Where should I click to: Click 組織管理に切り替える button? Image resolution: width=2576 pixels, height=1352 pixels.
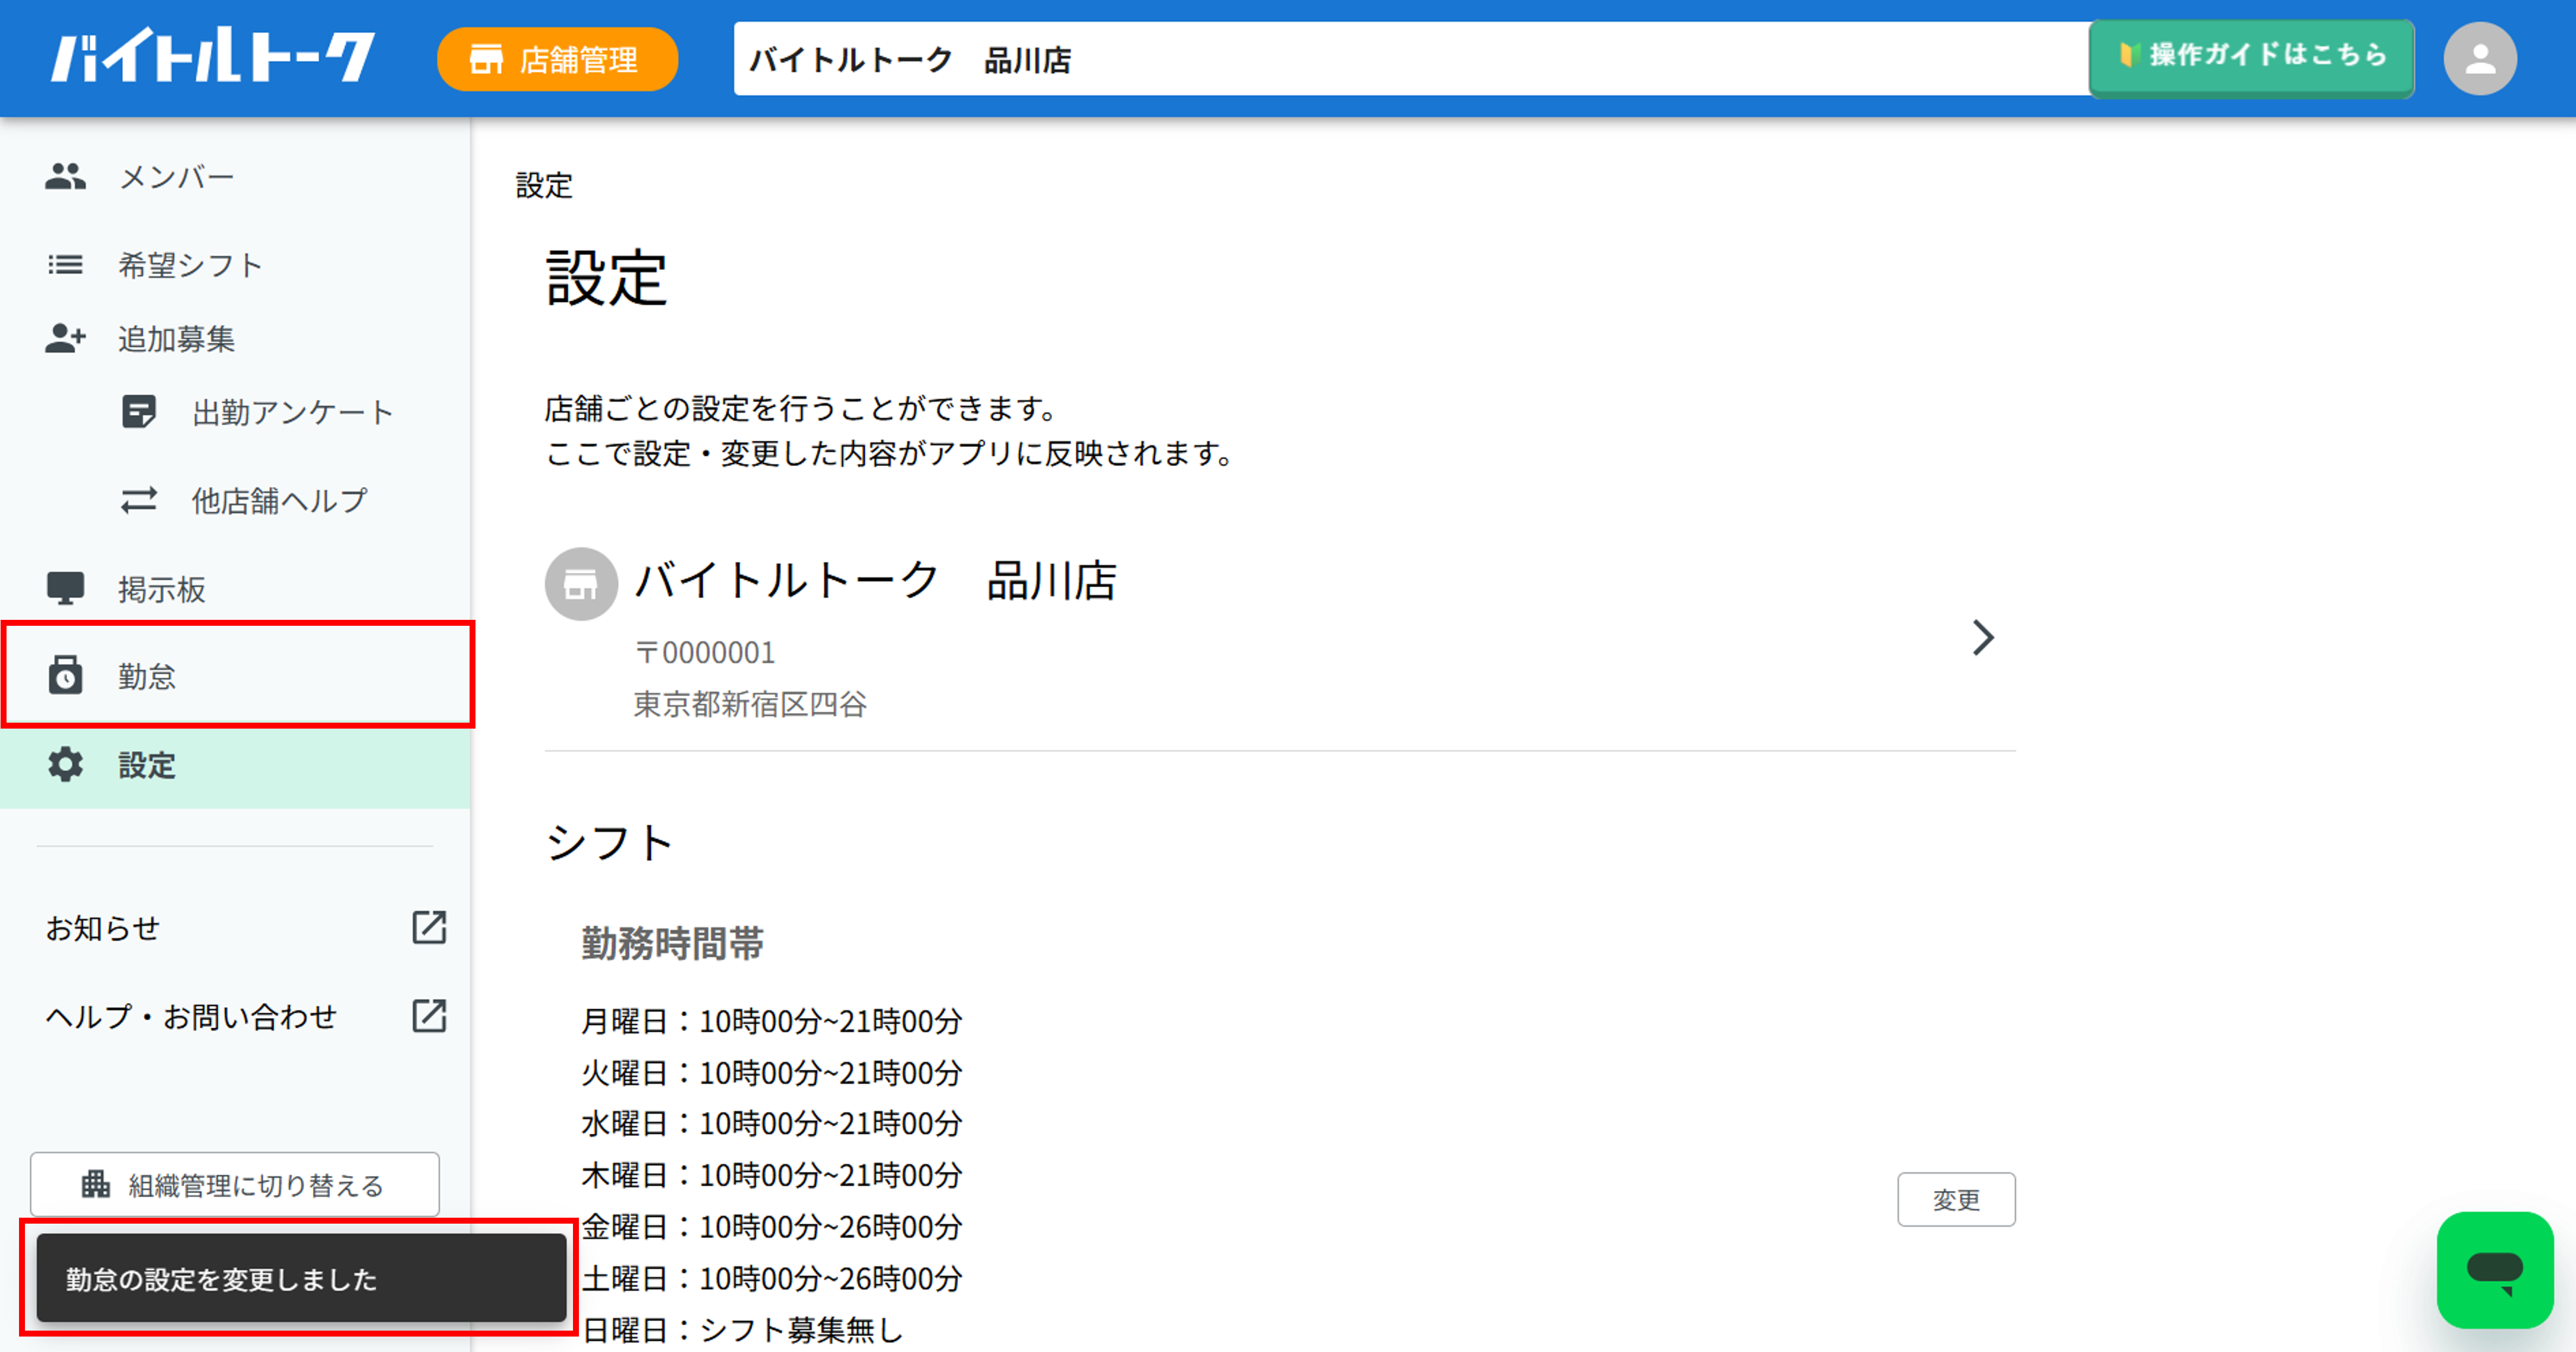[x=235, y=1185]
